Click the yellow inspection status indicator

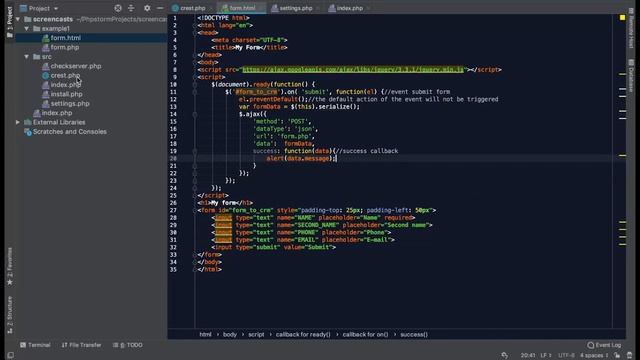pos(622,18)
